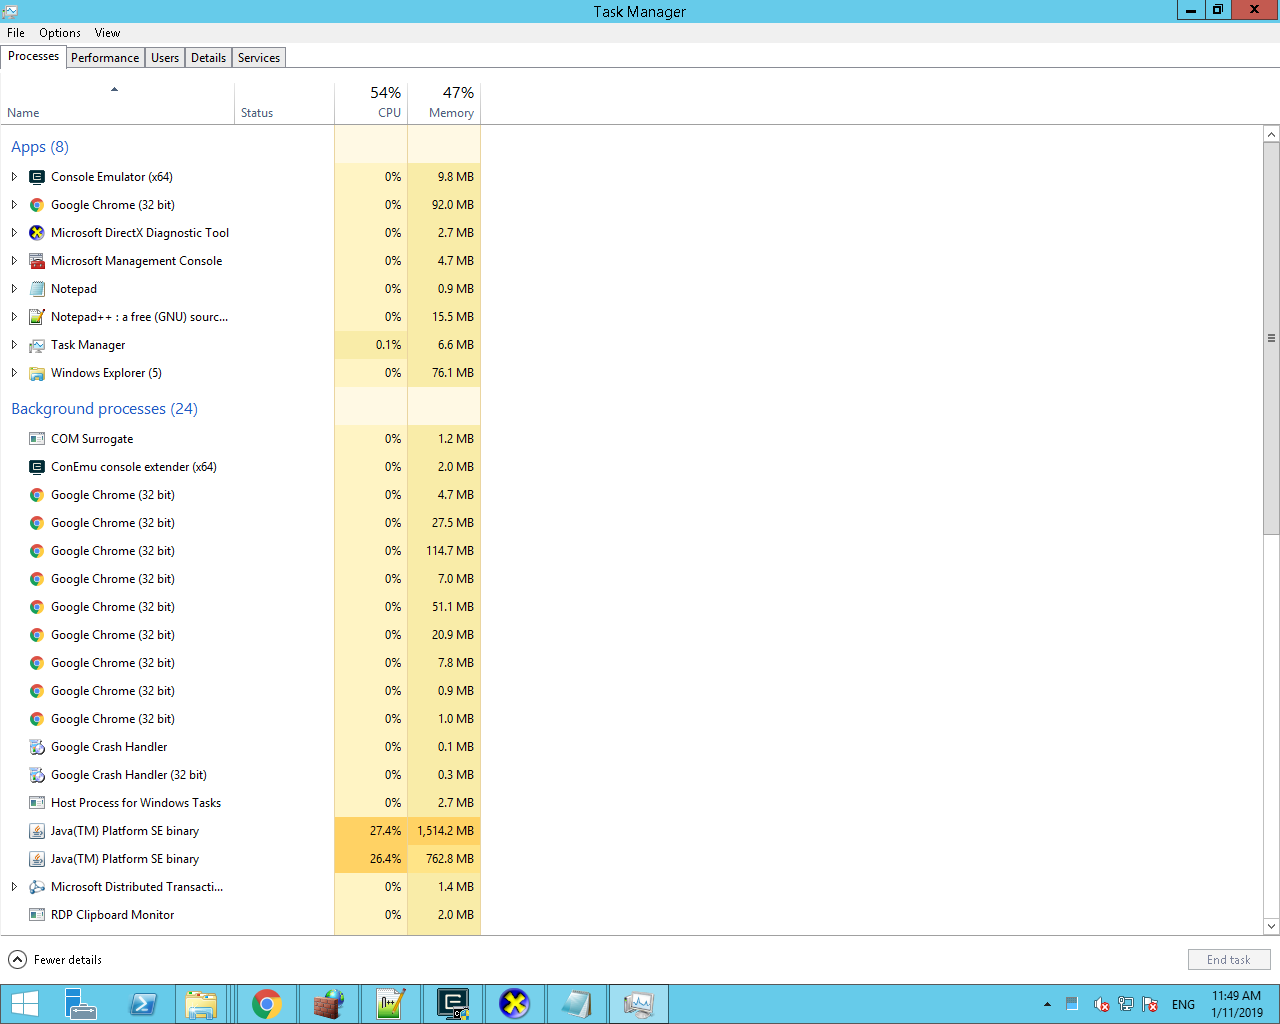Click the End task button

point(1229,960)
